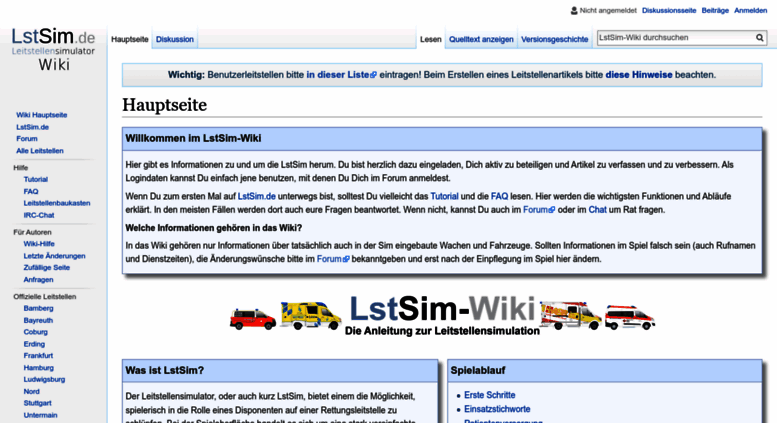Open the Erding Leitstelle link
This screenshot has width=777, height=423.
tap(34, 344)
